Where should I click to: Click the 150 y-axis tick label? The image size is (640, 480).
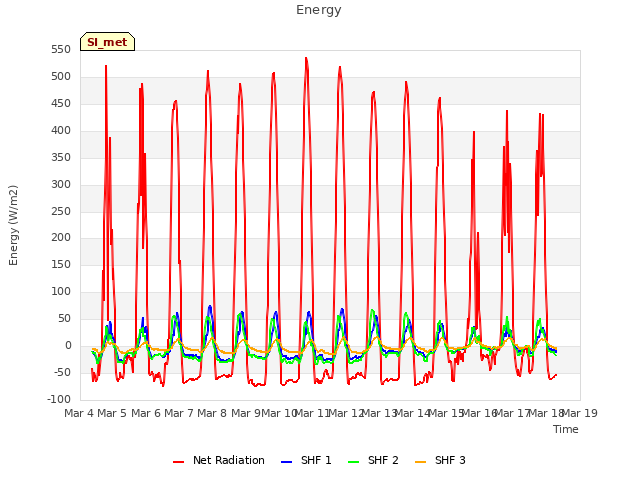point(61,264)
